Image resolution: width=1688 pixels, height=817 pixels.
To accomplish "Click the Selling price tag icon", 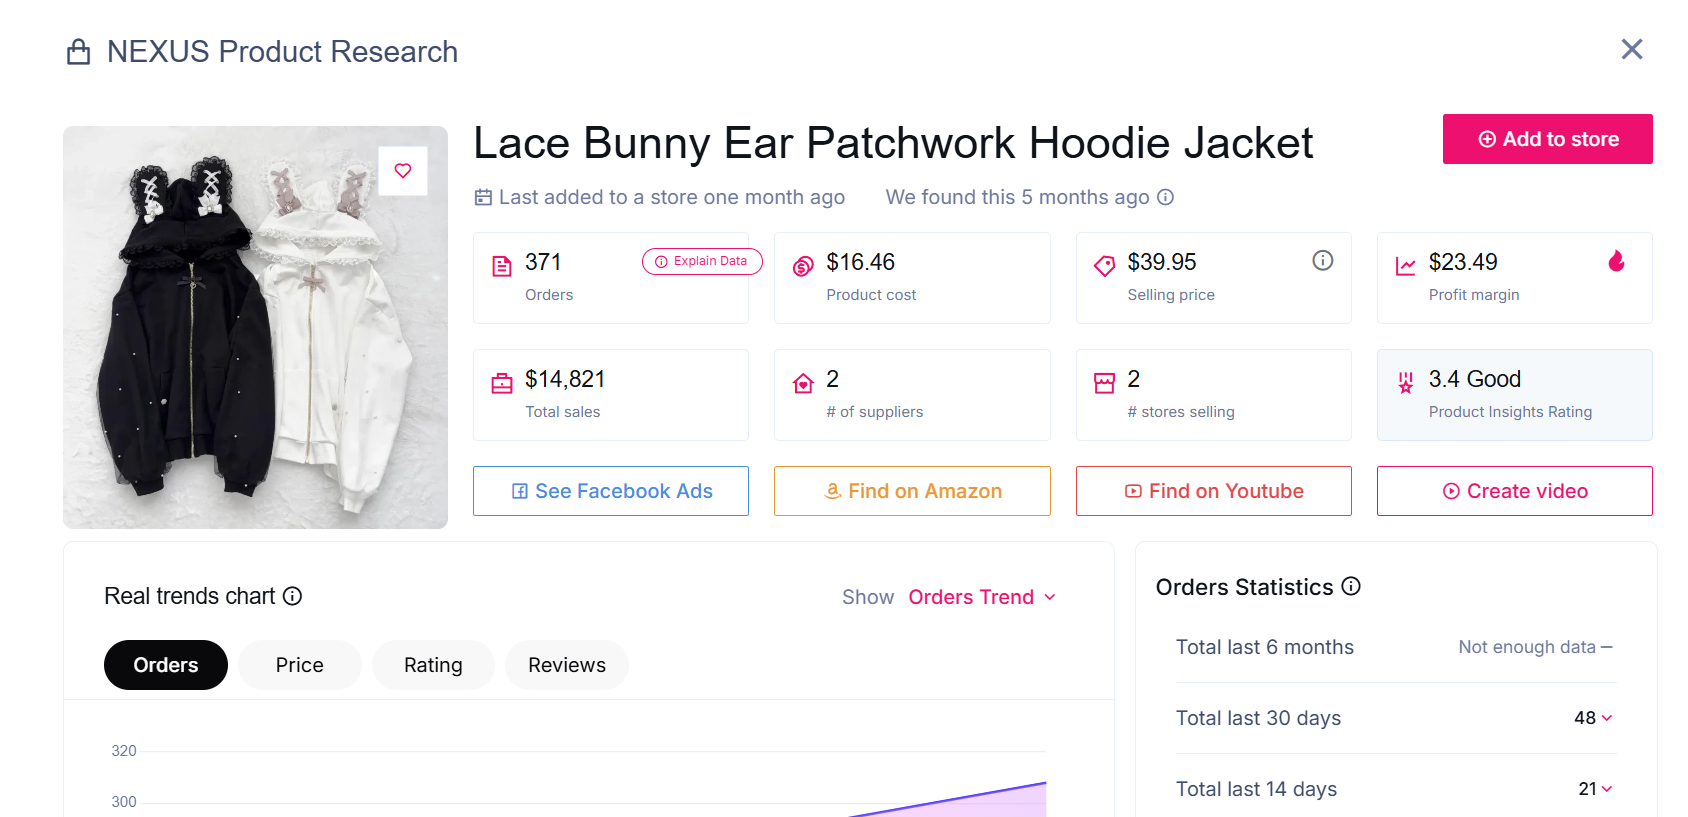I will 1104,266.
